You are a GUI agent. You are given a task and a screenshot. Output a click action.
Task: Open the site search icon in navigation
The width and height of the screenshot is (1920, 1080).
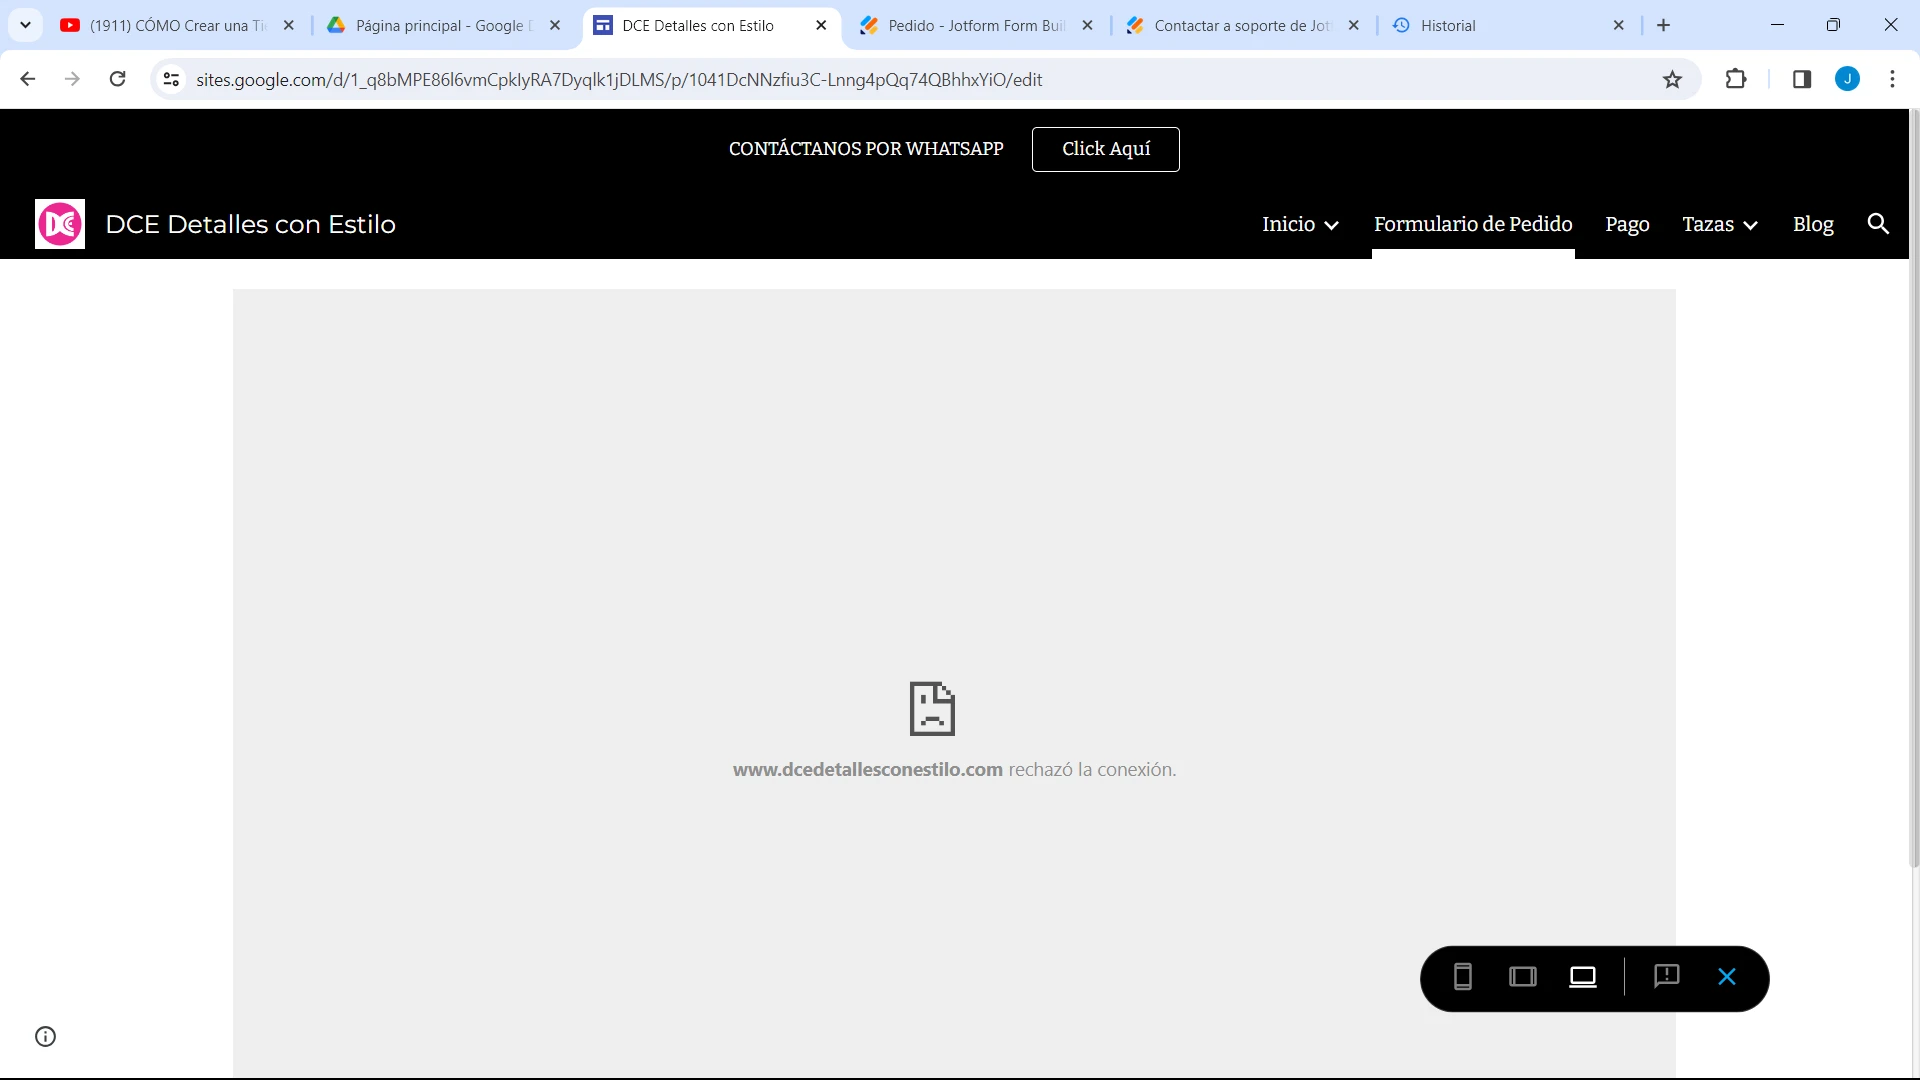pos(1878,224)
